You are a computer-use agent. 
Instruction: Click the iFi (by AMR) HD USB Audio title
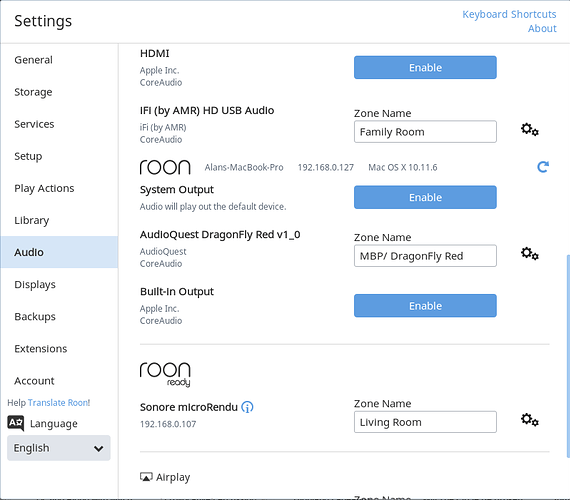(207, 111)
